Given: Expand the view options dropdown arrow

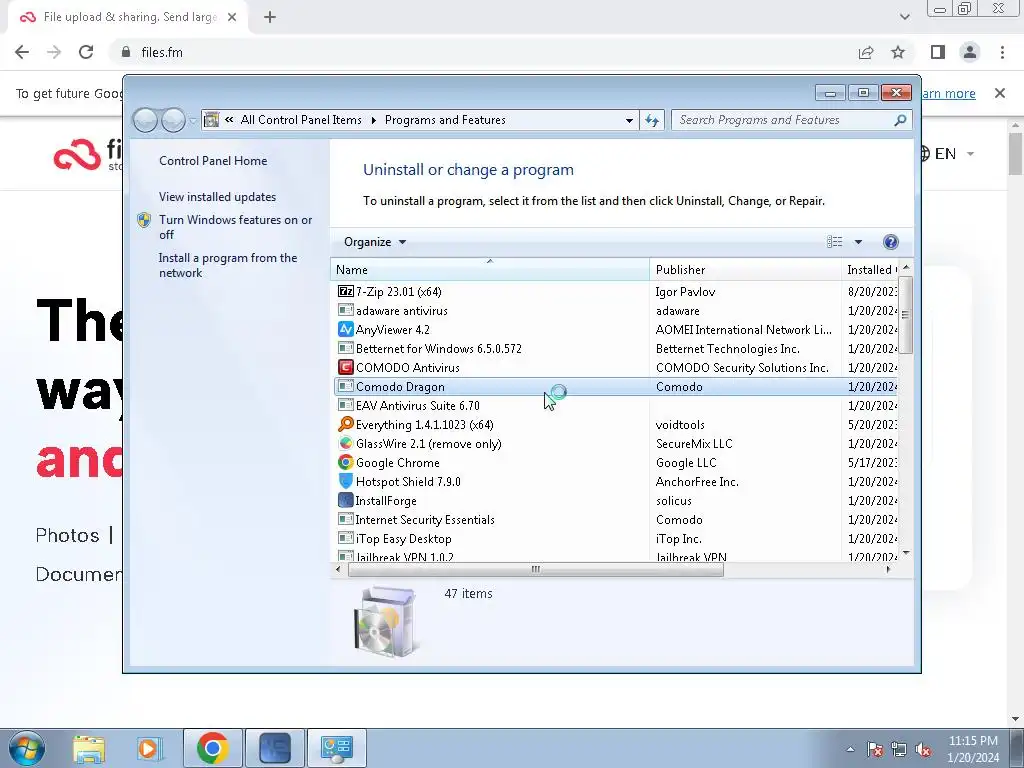Looking at the screenshot, I should [x=858, y=242].
